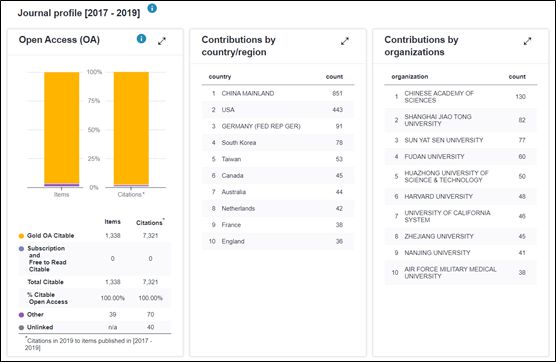Click the Journal profile [2017 - 2019] heading
Viewport: 556px width, 362px height.
(79, 13)
